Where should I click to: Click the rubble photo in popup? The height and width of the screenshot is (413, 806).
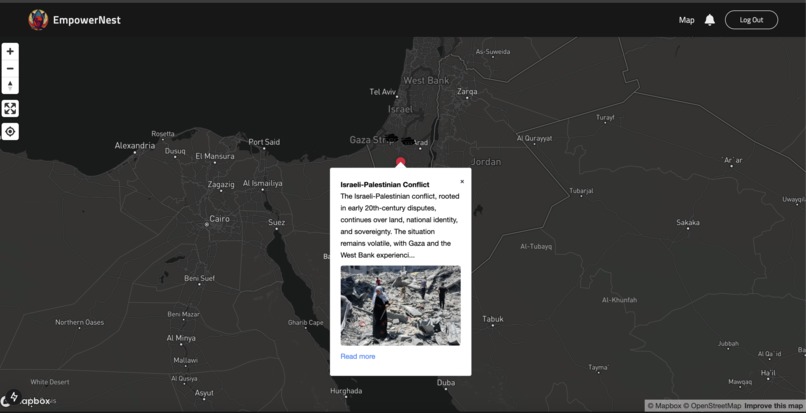click(400, 306)
